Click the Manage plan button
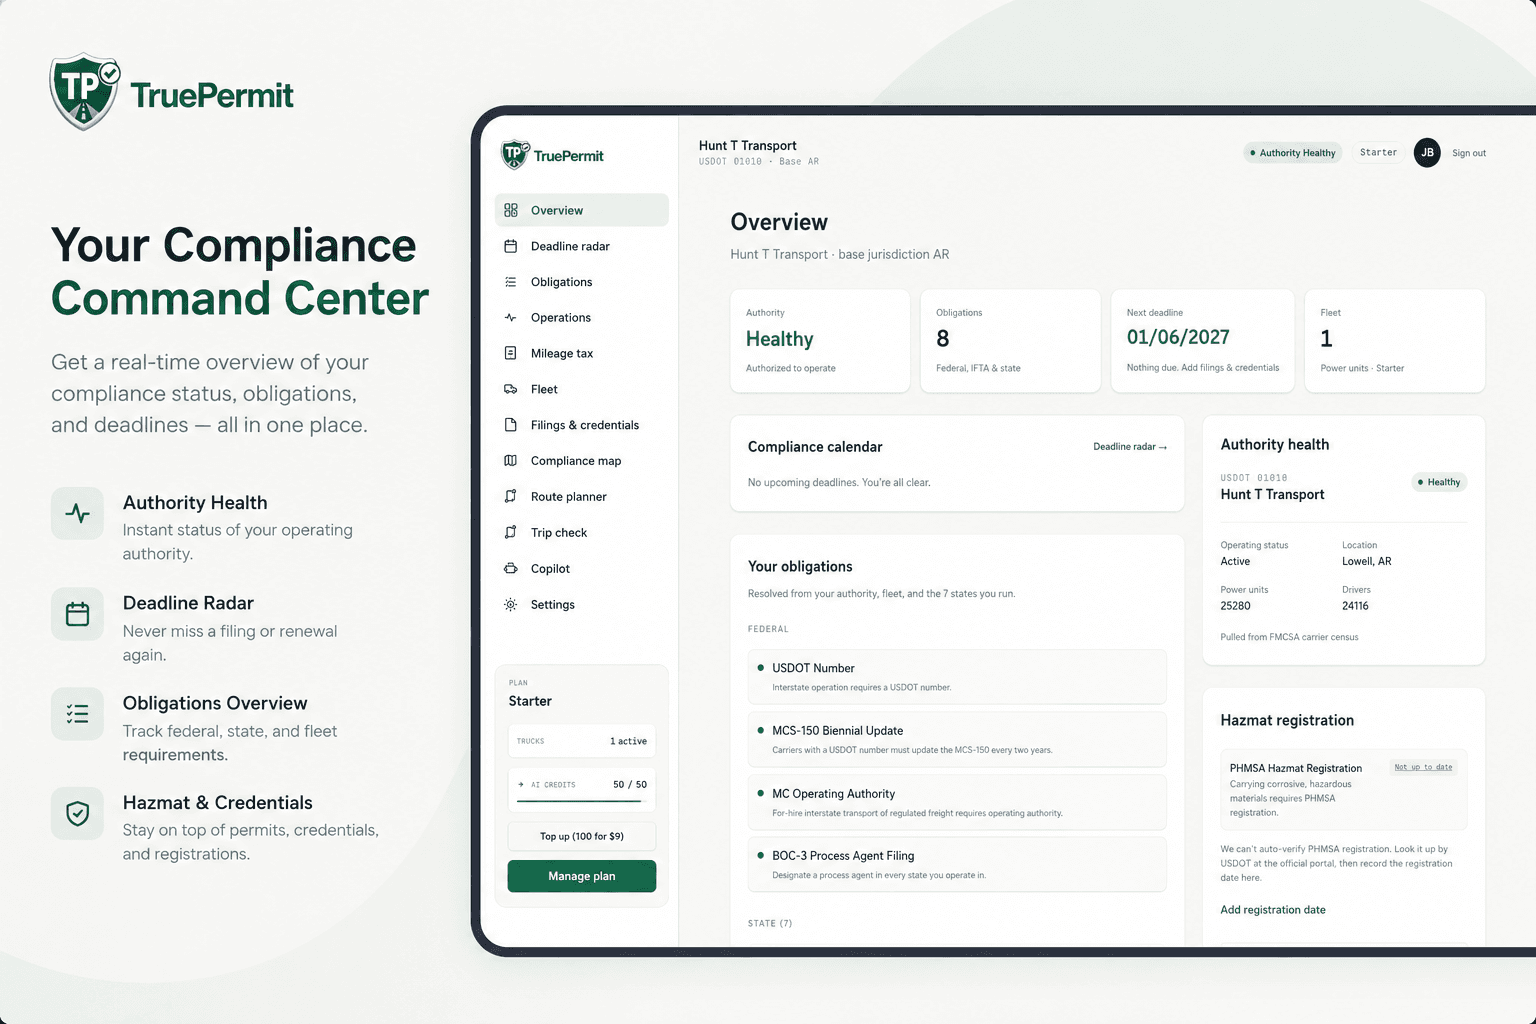 click(581, 876)
